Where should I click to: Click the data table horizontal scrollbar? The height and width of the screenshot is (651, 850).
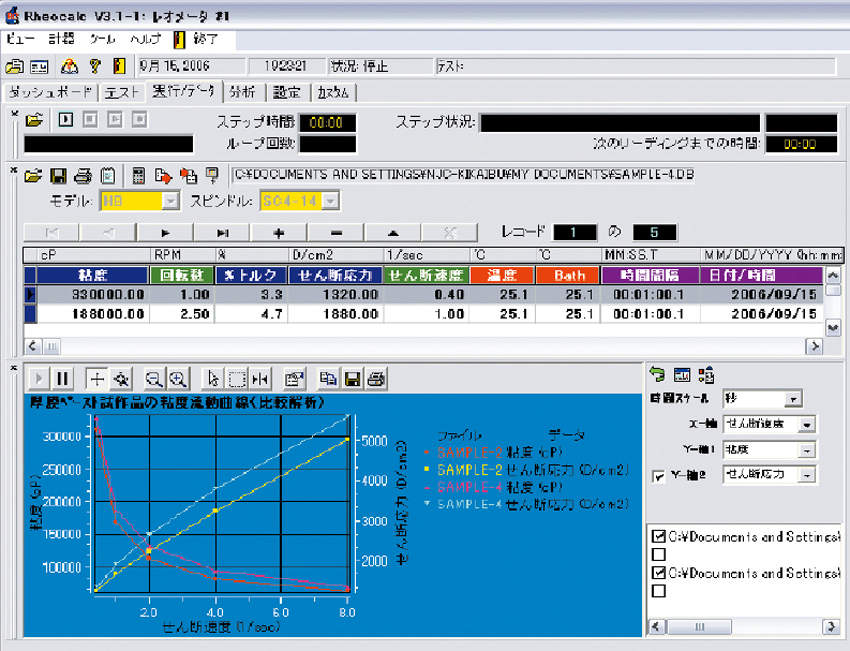[x=423, y=346]
